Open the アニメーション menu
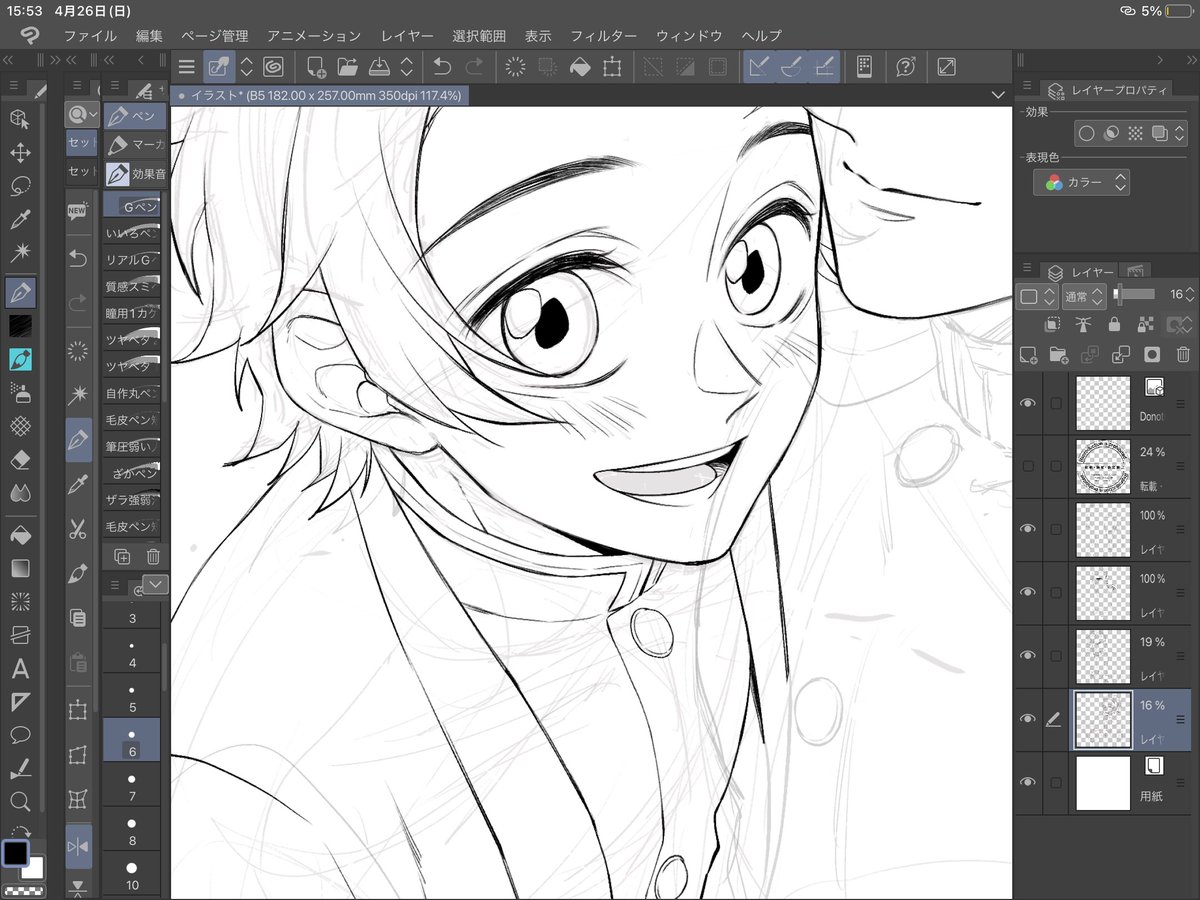Screen dimensions: 1200x900 [313, 35]
